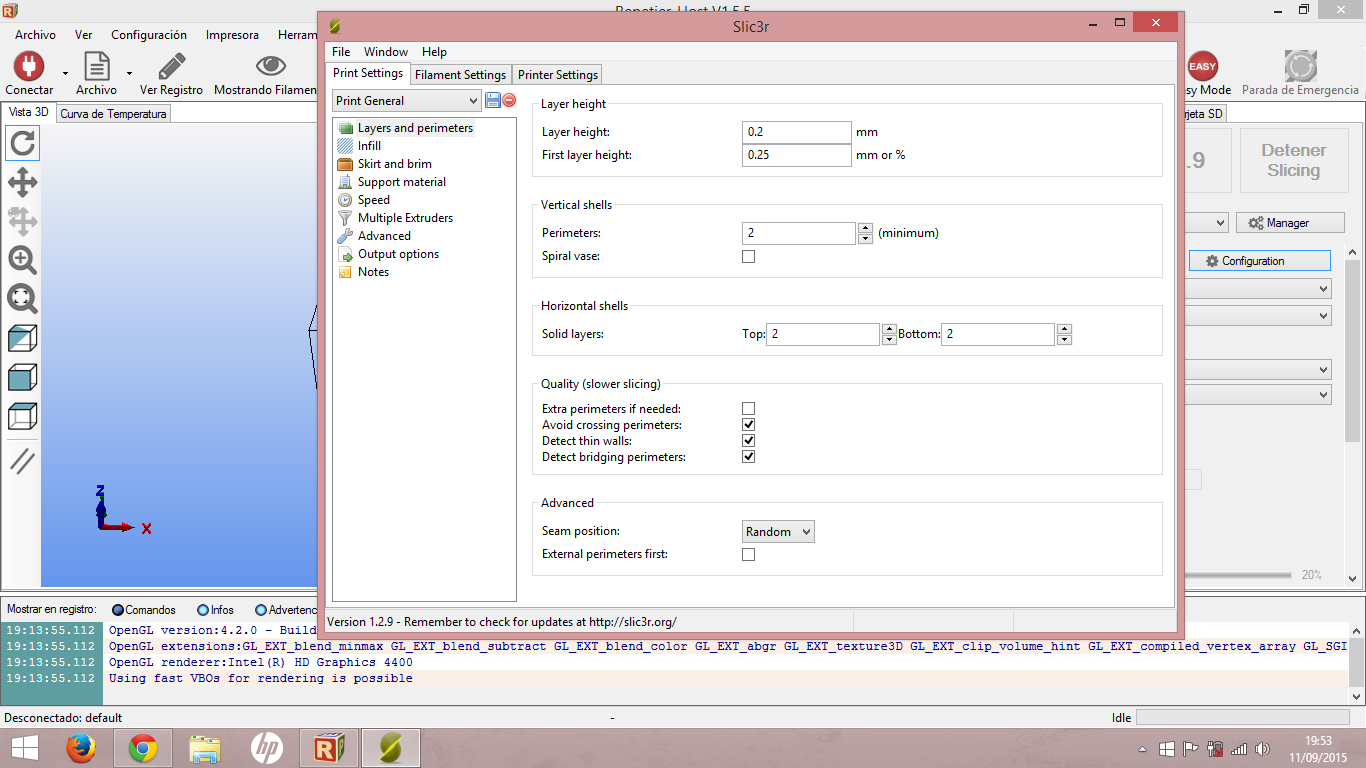Select the Infos log filter

coord(215,610)
